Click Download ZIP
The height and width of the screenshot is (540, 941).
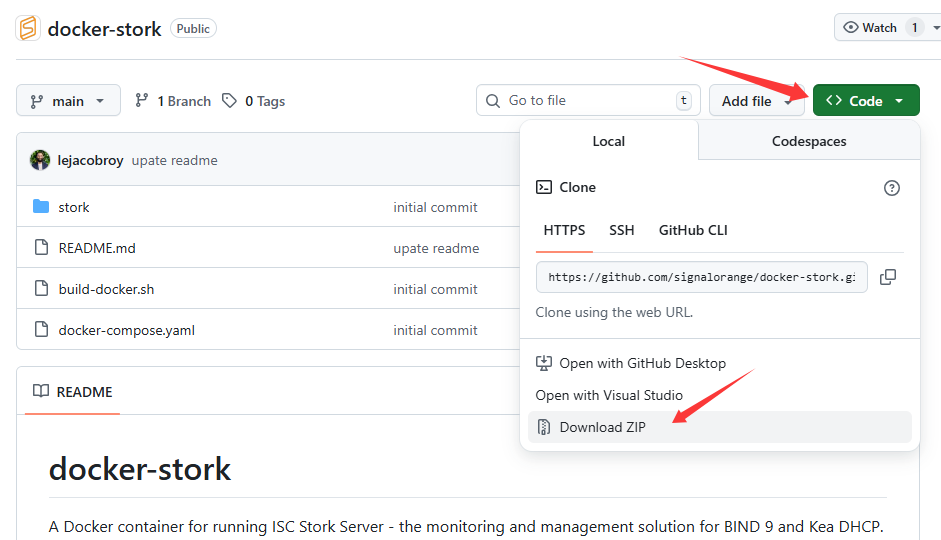tap(720, 427)
